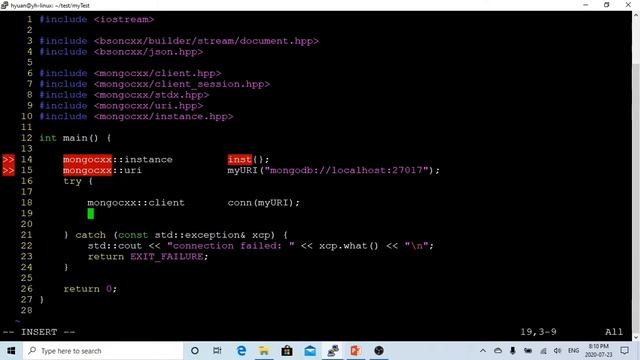Screen dimensions: 640x360
Task: Click the error sign marker on line 15
Action: tap(9, 170)
